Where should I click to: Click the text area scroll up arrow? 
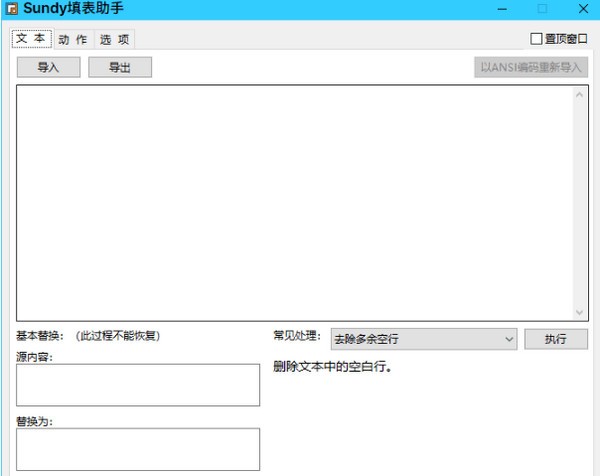(580, 95)
